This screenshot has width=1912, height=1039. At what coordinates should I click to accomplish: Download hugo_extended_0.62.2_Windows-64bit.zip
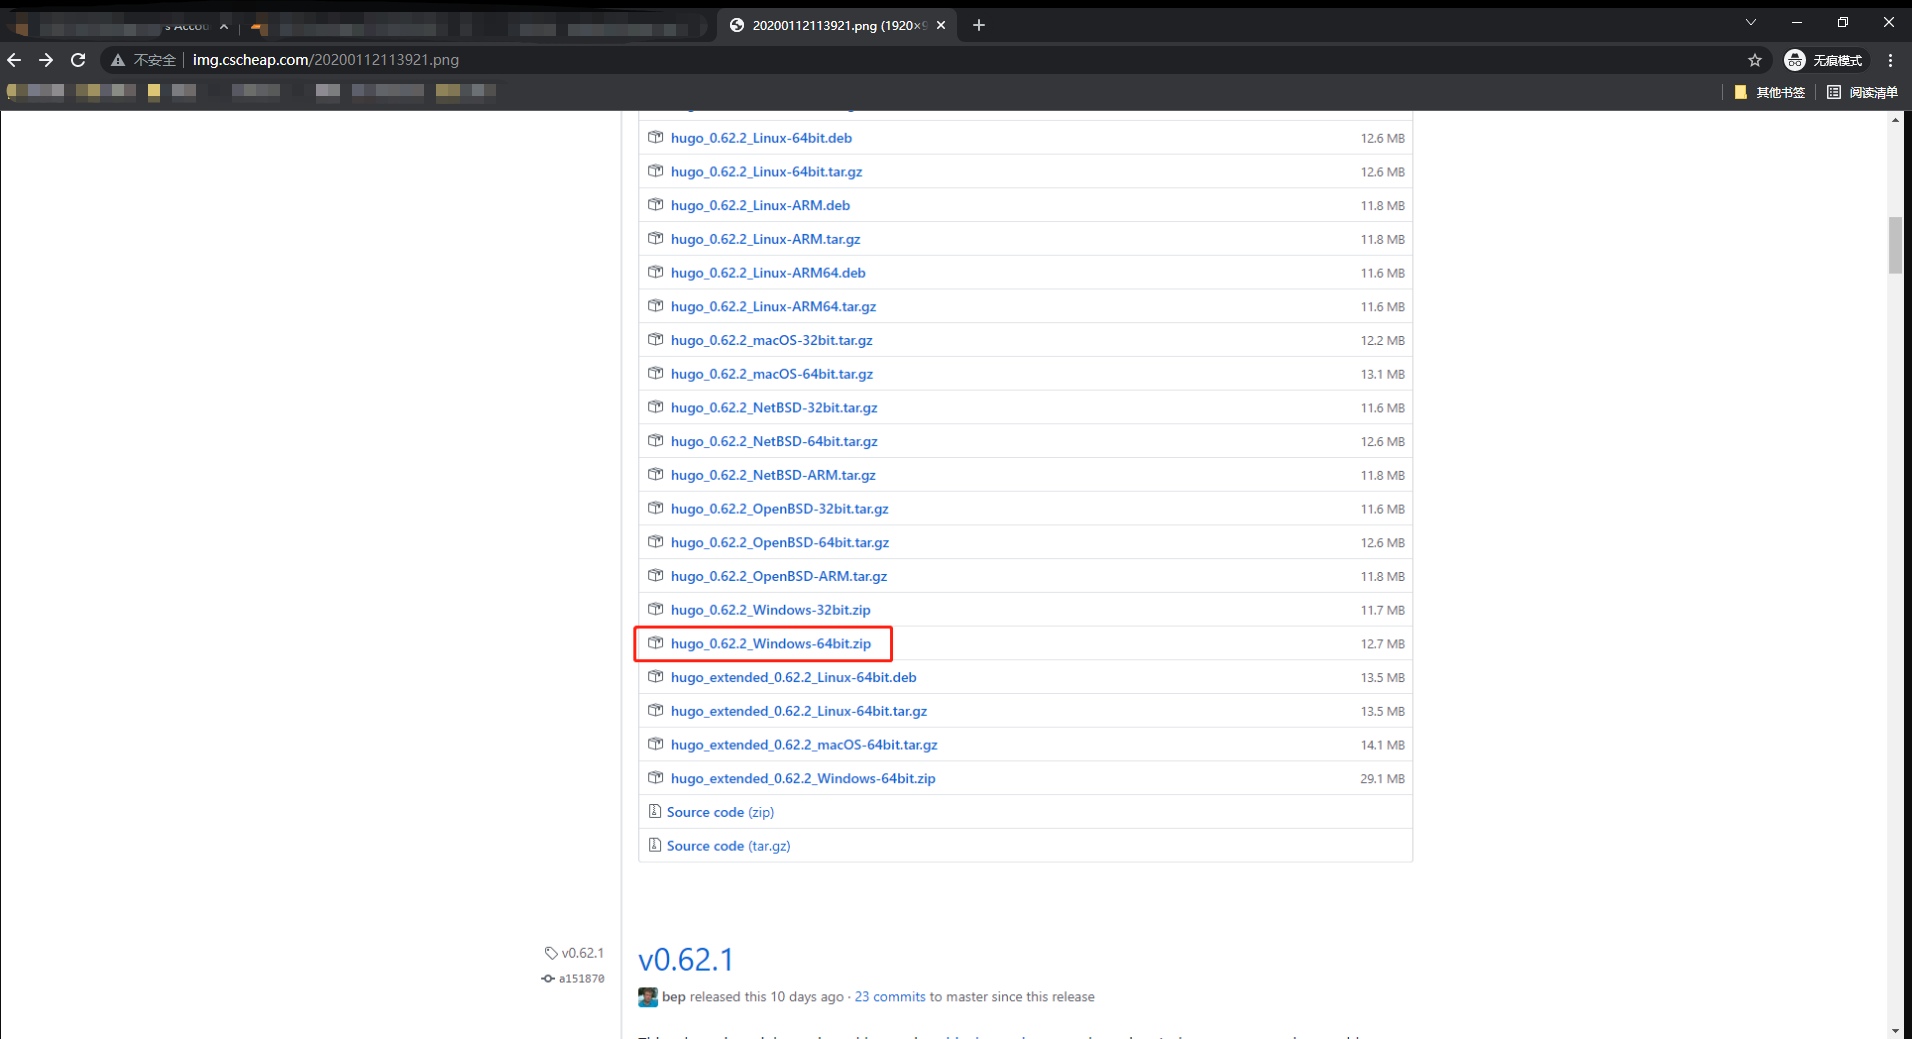coord(803,779)
